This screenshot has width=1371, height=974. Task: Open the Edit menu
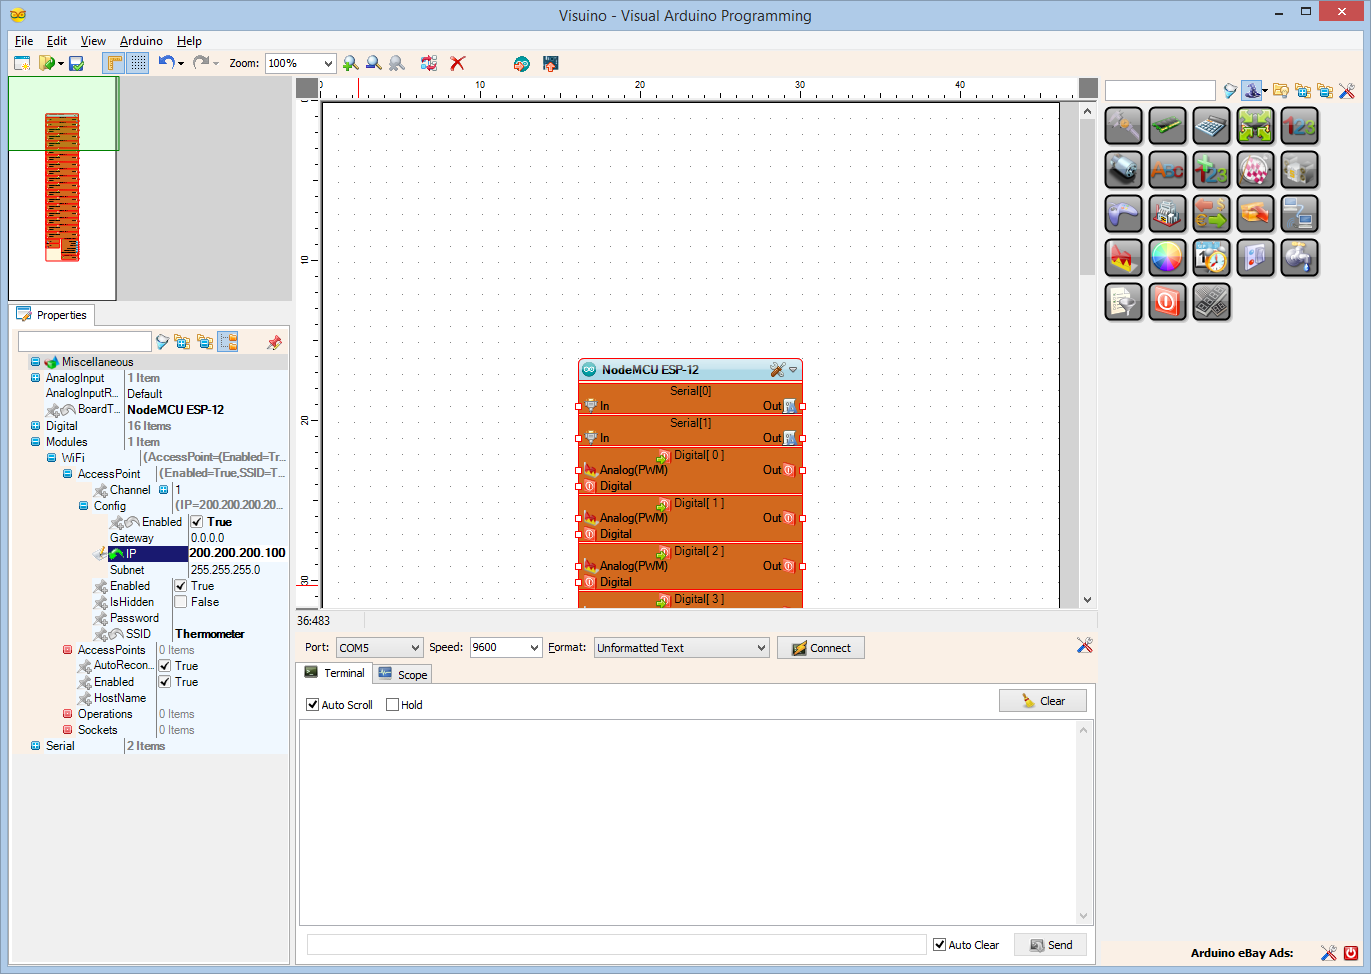click(x=57, y=41)
